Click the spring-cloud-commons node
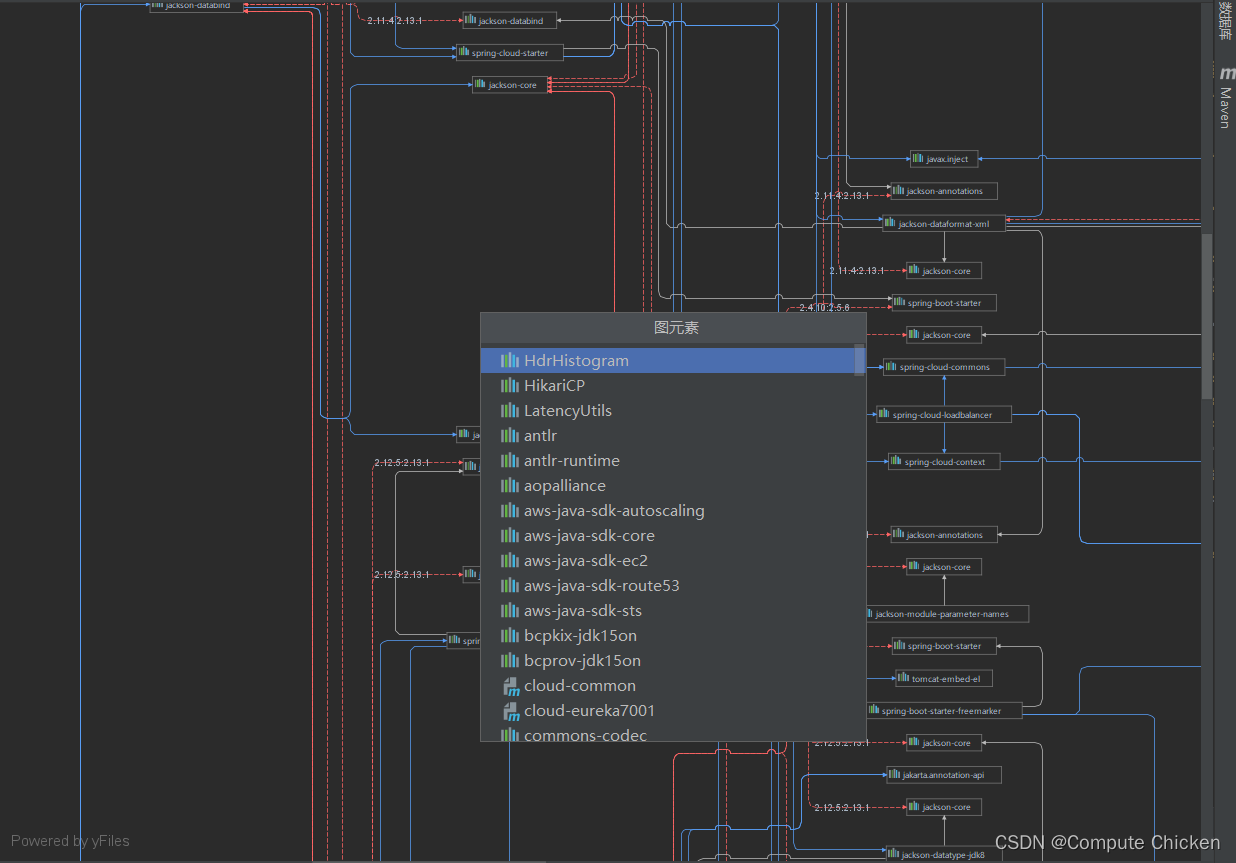Screen dimensions: 1236x863 (942, 366)
